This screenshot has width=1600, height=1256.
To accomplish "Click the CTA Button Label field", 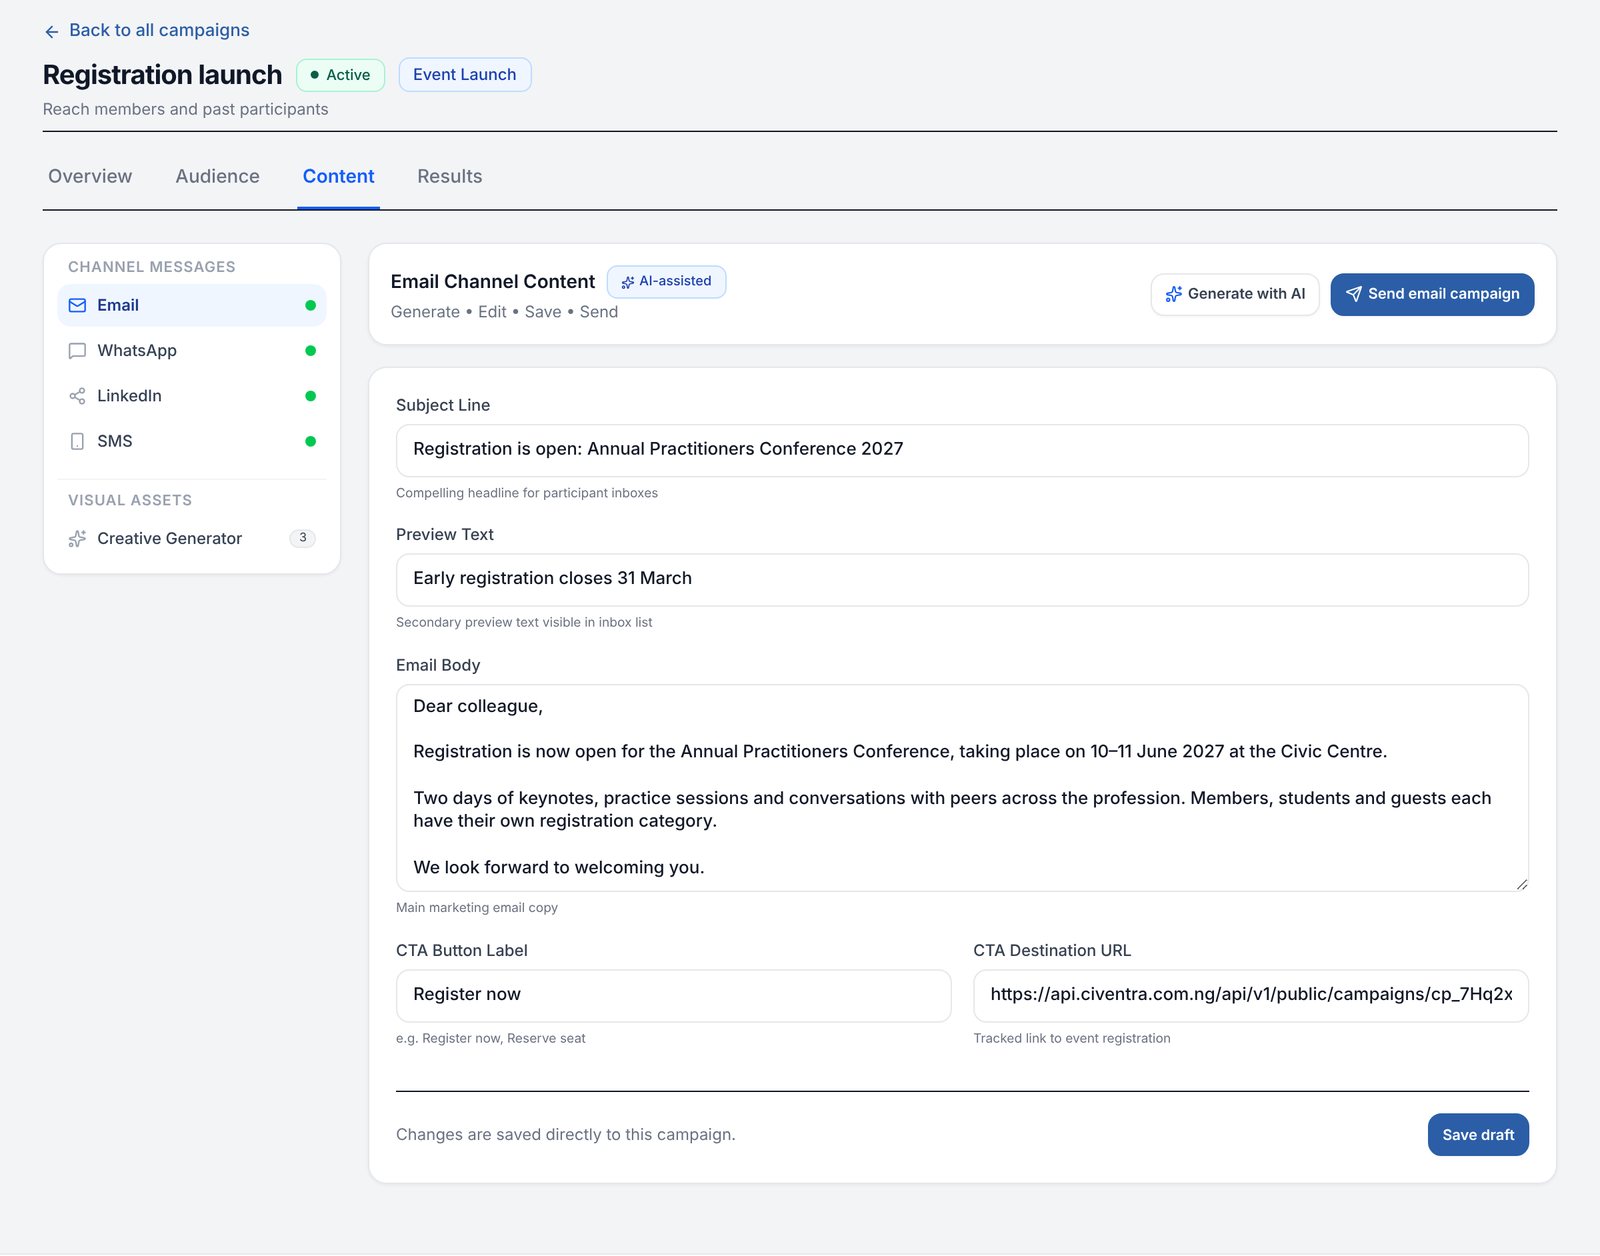I will (x=673, y=995).
